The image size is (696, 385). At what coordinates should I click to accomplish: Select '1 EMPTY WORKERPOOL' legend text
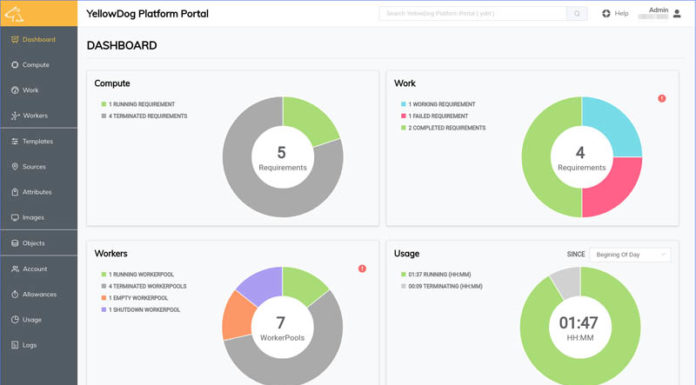(138, 298)
